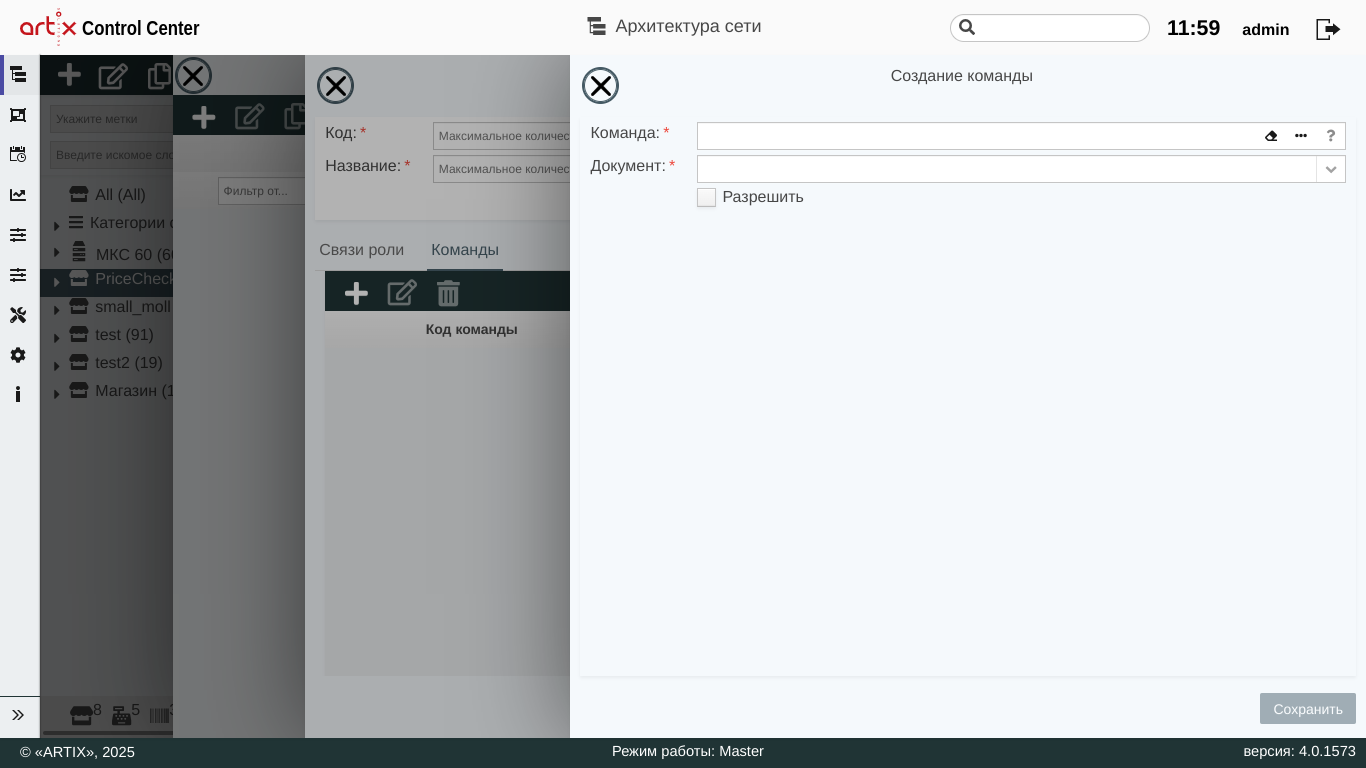The height and width of the screenshot is (768, 1366).
Task: Enable the Разрешить checkbox
Action: point(706,198)
